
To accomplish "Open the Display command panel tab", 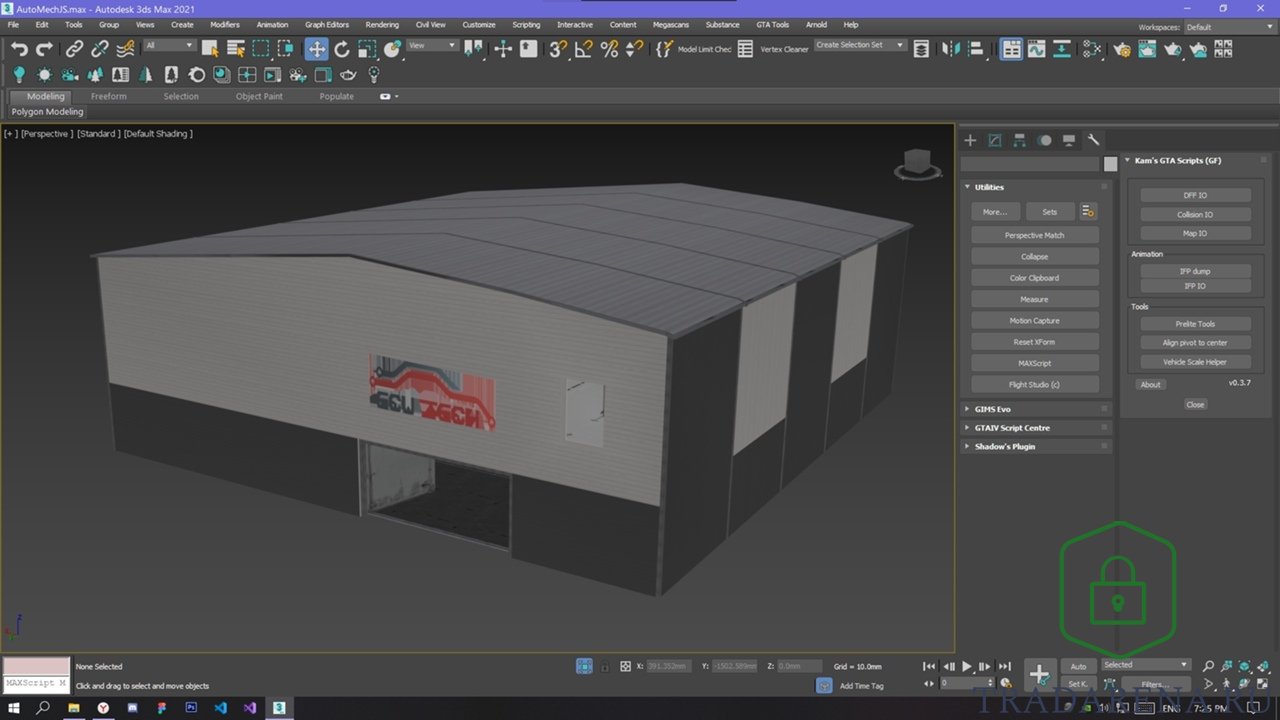I will point(1069,140).
